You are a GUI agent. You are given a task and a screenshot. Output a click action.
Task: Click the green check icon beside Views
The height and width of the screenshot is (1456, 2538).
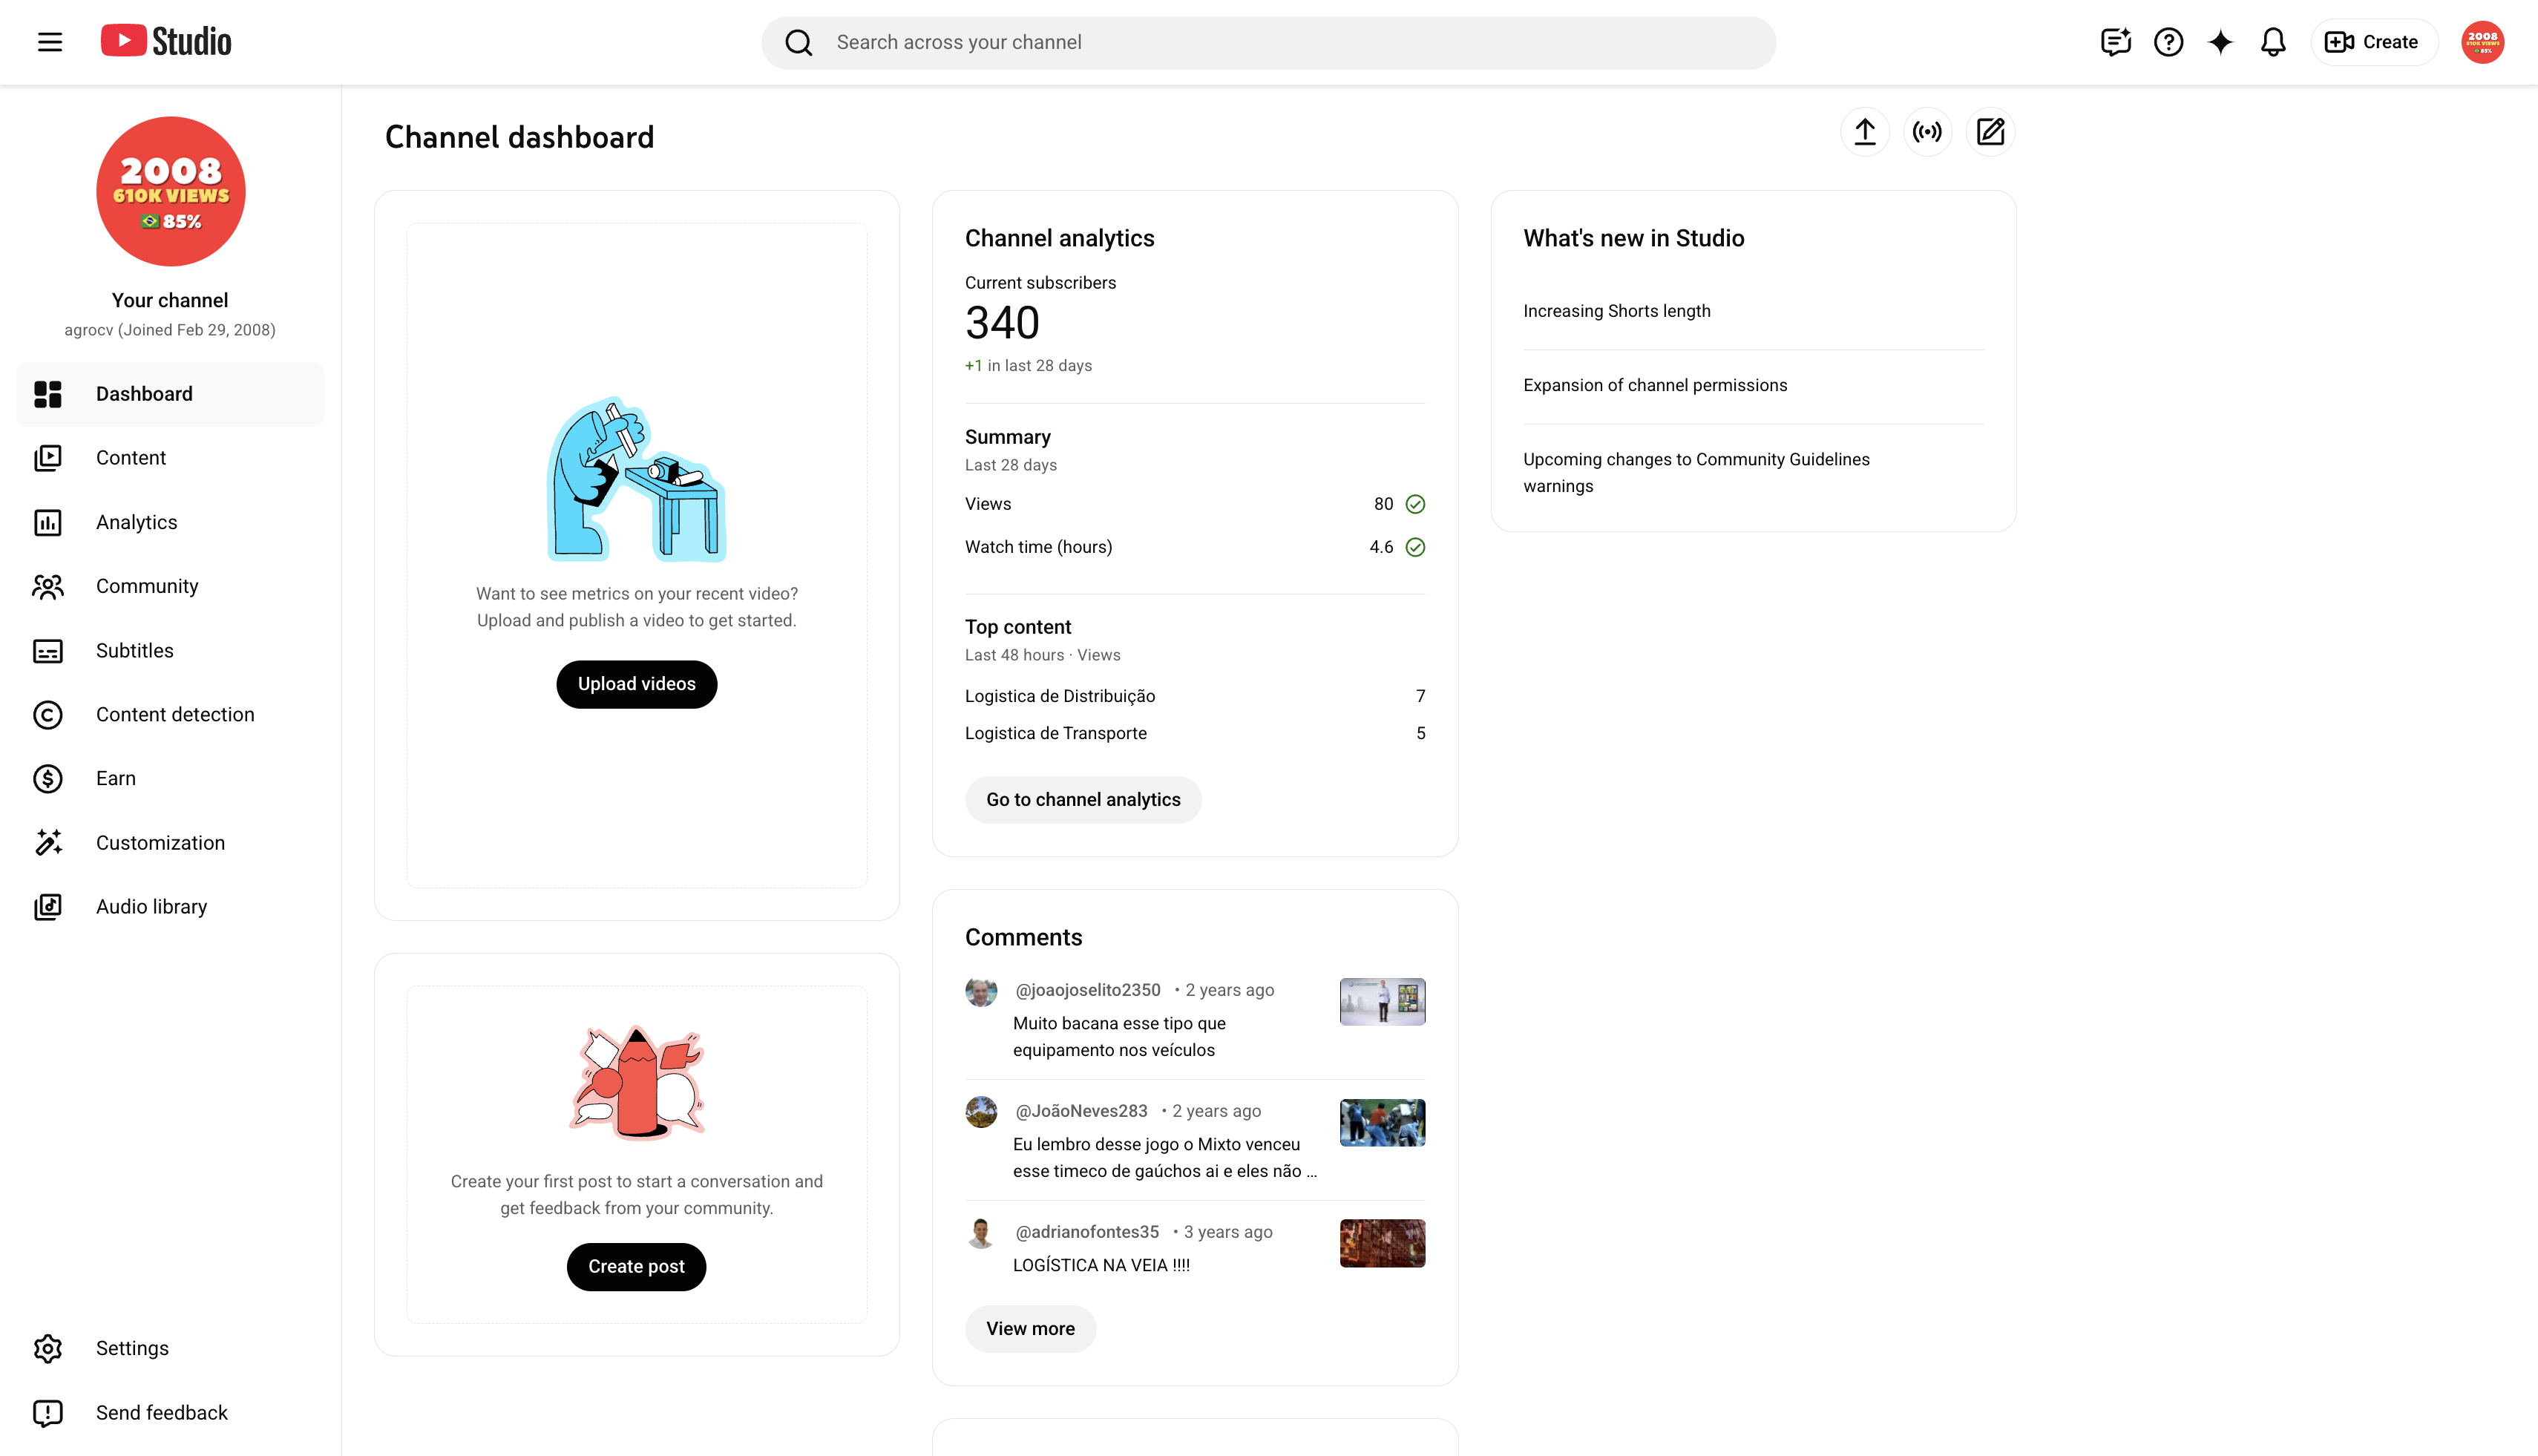click(1415, 504)
